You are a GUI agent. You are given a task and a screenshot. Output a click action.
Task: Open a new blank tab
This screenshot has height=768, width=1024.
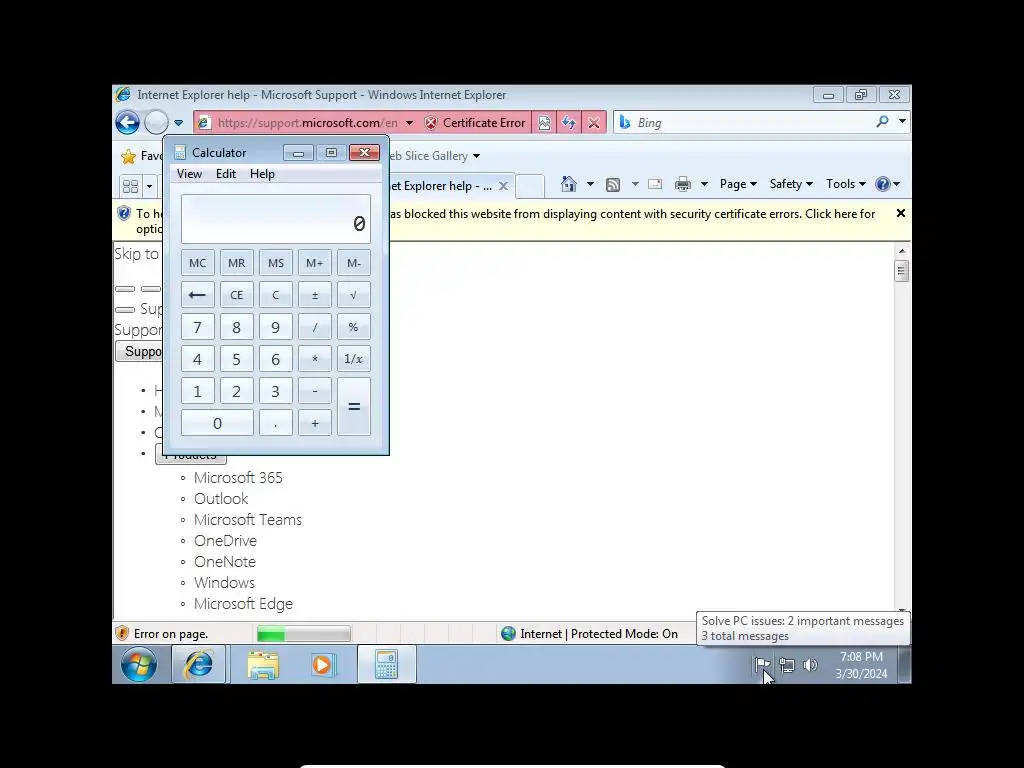[x=530, y=186]
